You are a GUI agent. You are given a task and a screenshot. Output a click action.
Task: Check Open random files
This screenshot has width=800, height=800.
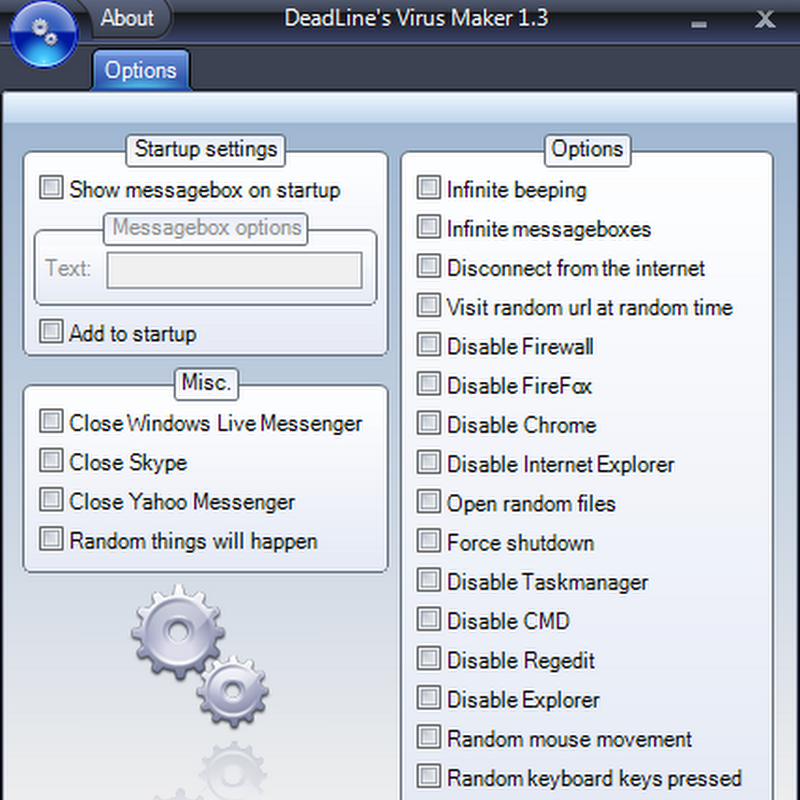429,502
